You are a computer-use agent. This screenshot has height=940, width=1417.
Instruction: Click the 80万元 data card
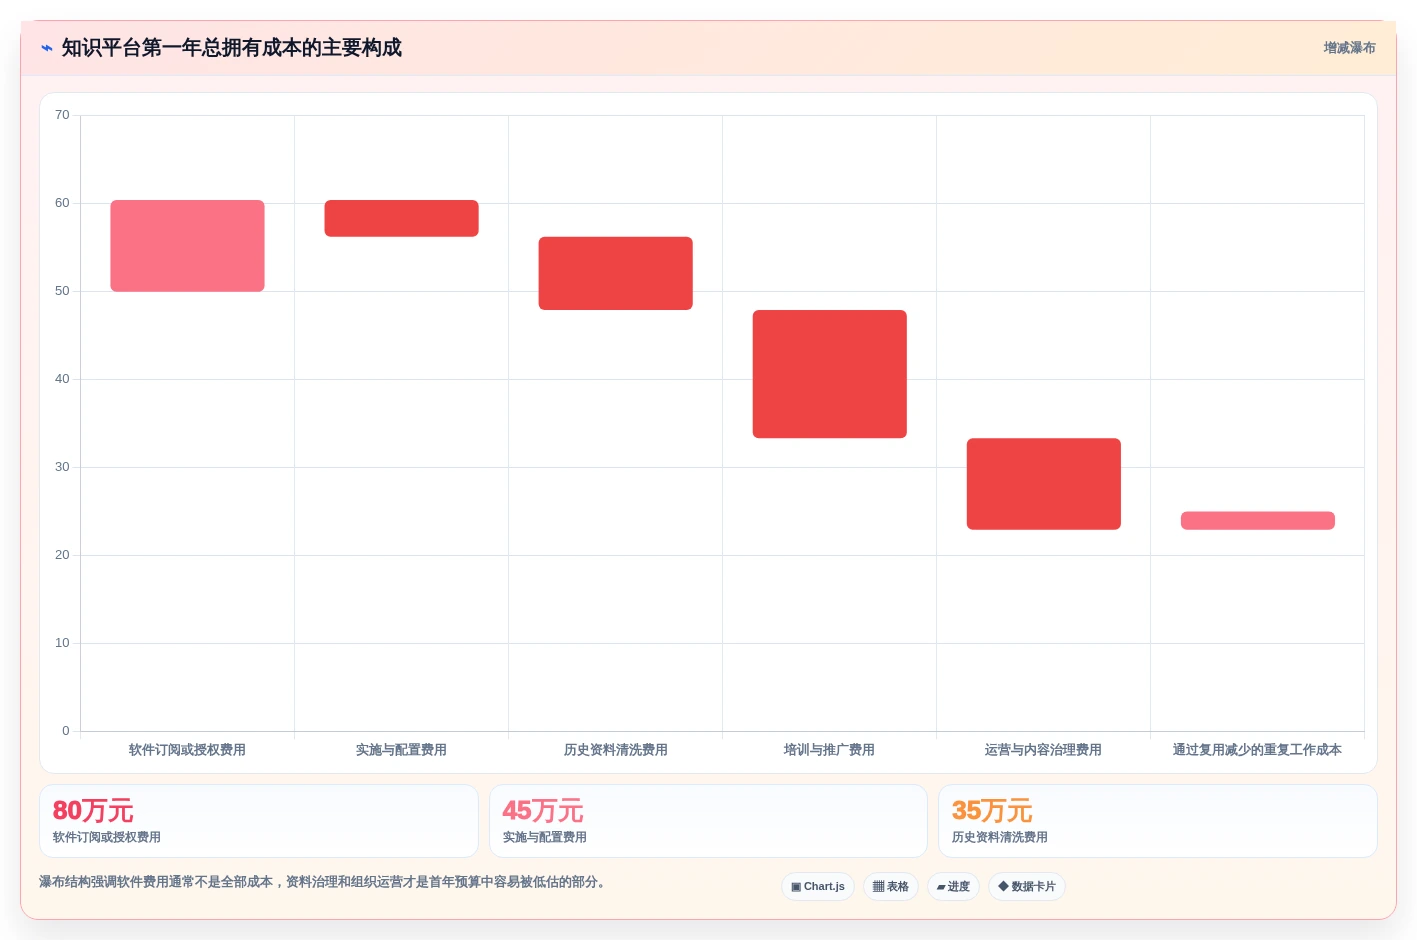click(x=259, y=821)
